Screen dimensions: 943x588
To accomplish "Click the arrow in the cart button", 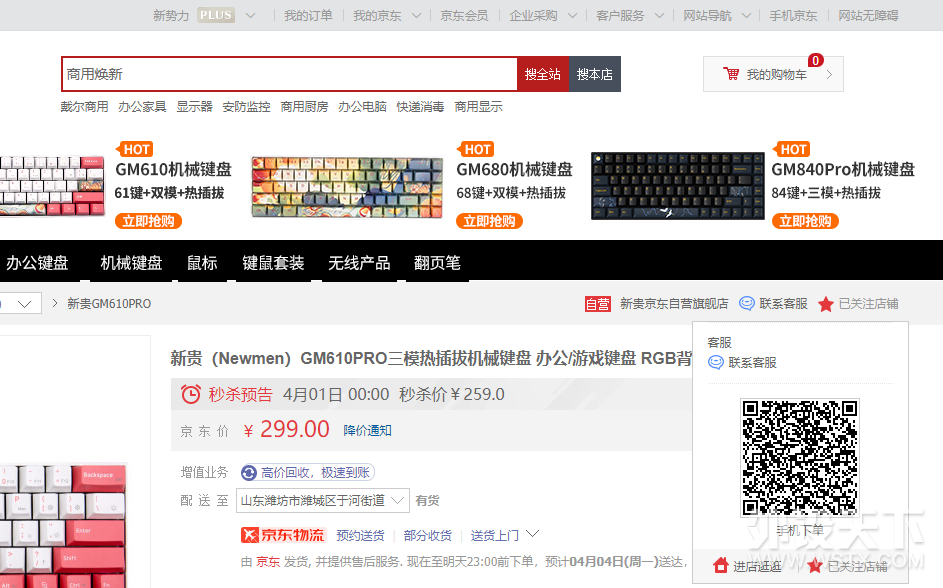I will [x=829, y=75].
